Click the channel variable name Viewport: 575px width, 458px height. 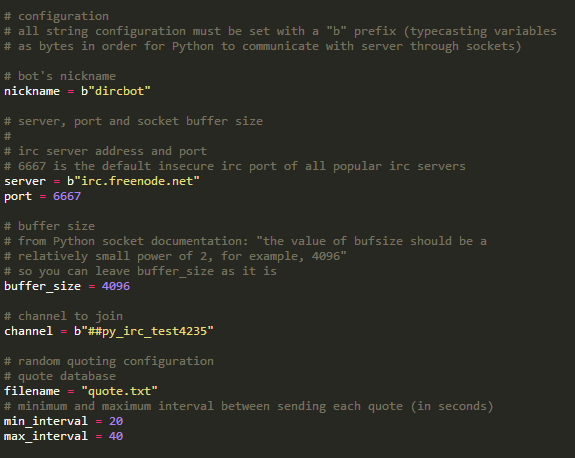click(x=28, y=331)
